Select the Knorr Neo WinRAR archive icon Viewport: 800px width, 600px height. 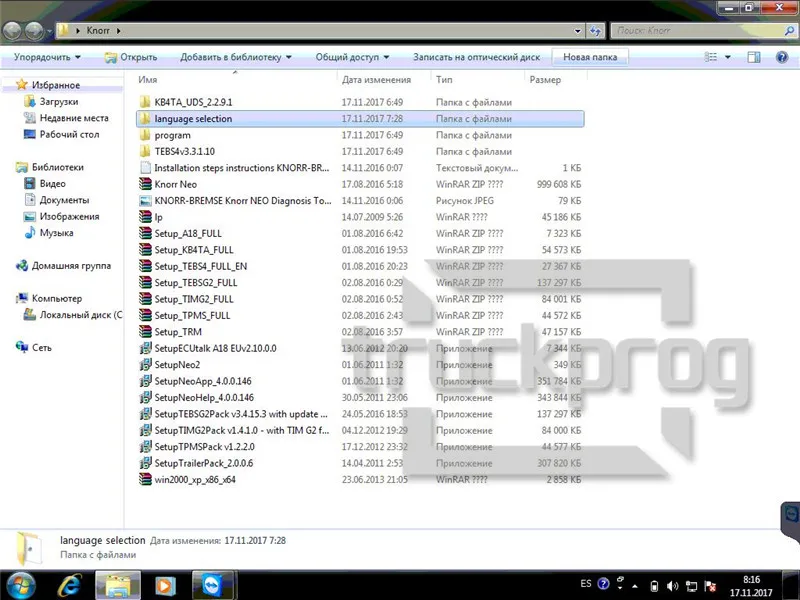click(x=145, y=184)
